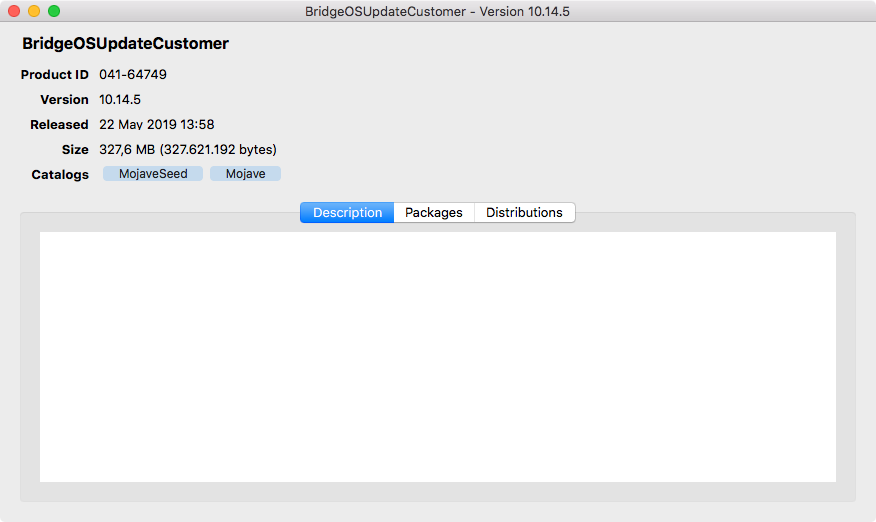Click the release date 22 May 2019 13:58
Viewport: 876px width, 522px height.
point(156,125)
